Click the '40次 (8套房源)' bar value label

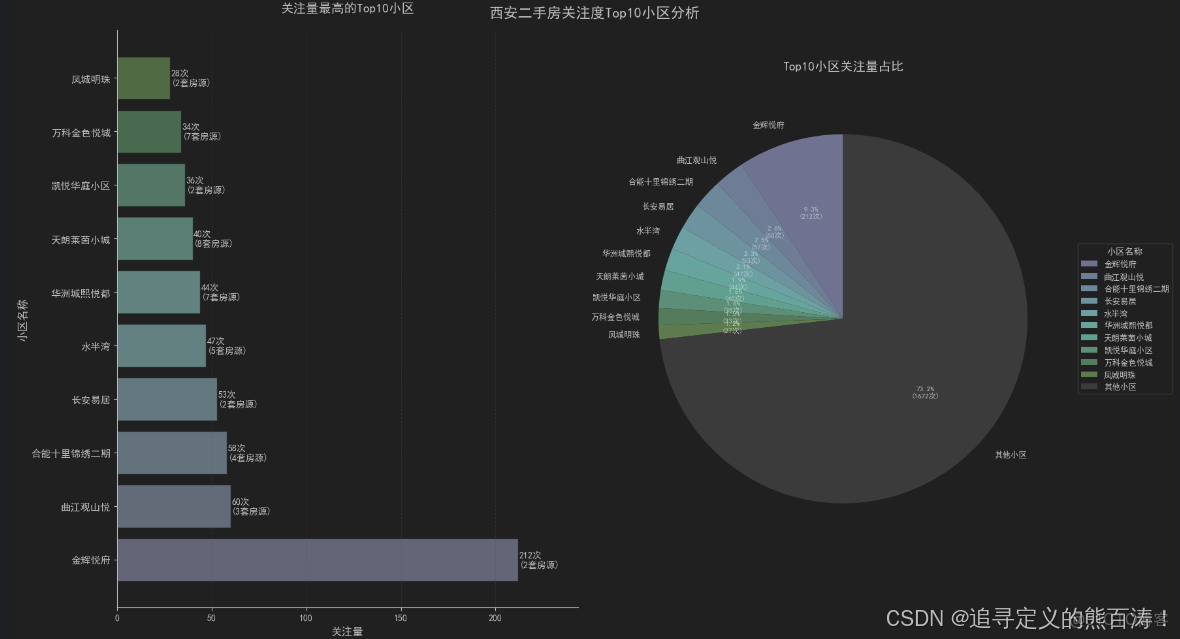[x=212, y=239]
